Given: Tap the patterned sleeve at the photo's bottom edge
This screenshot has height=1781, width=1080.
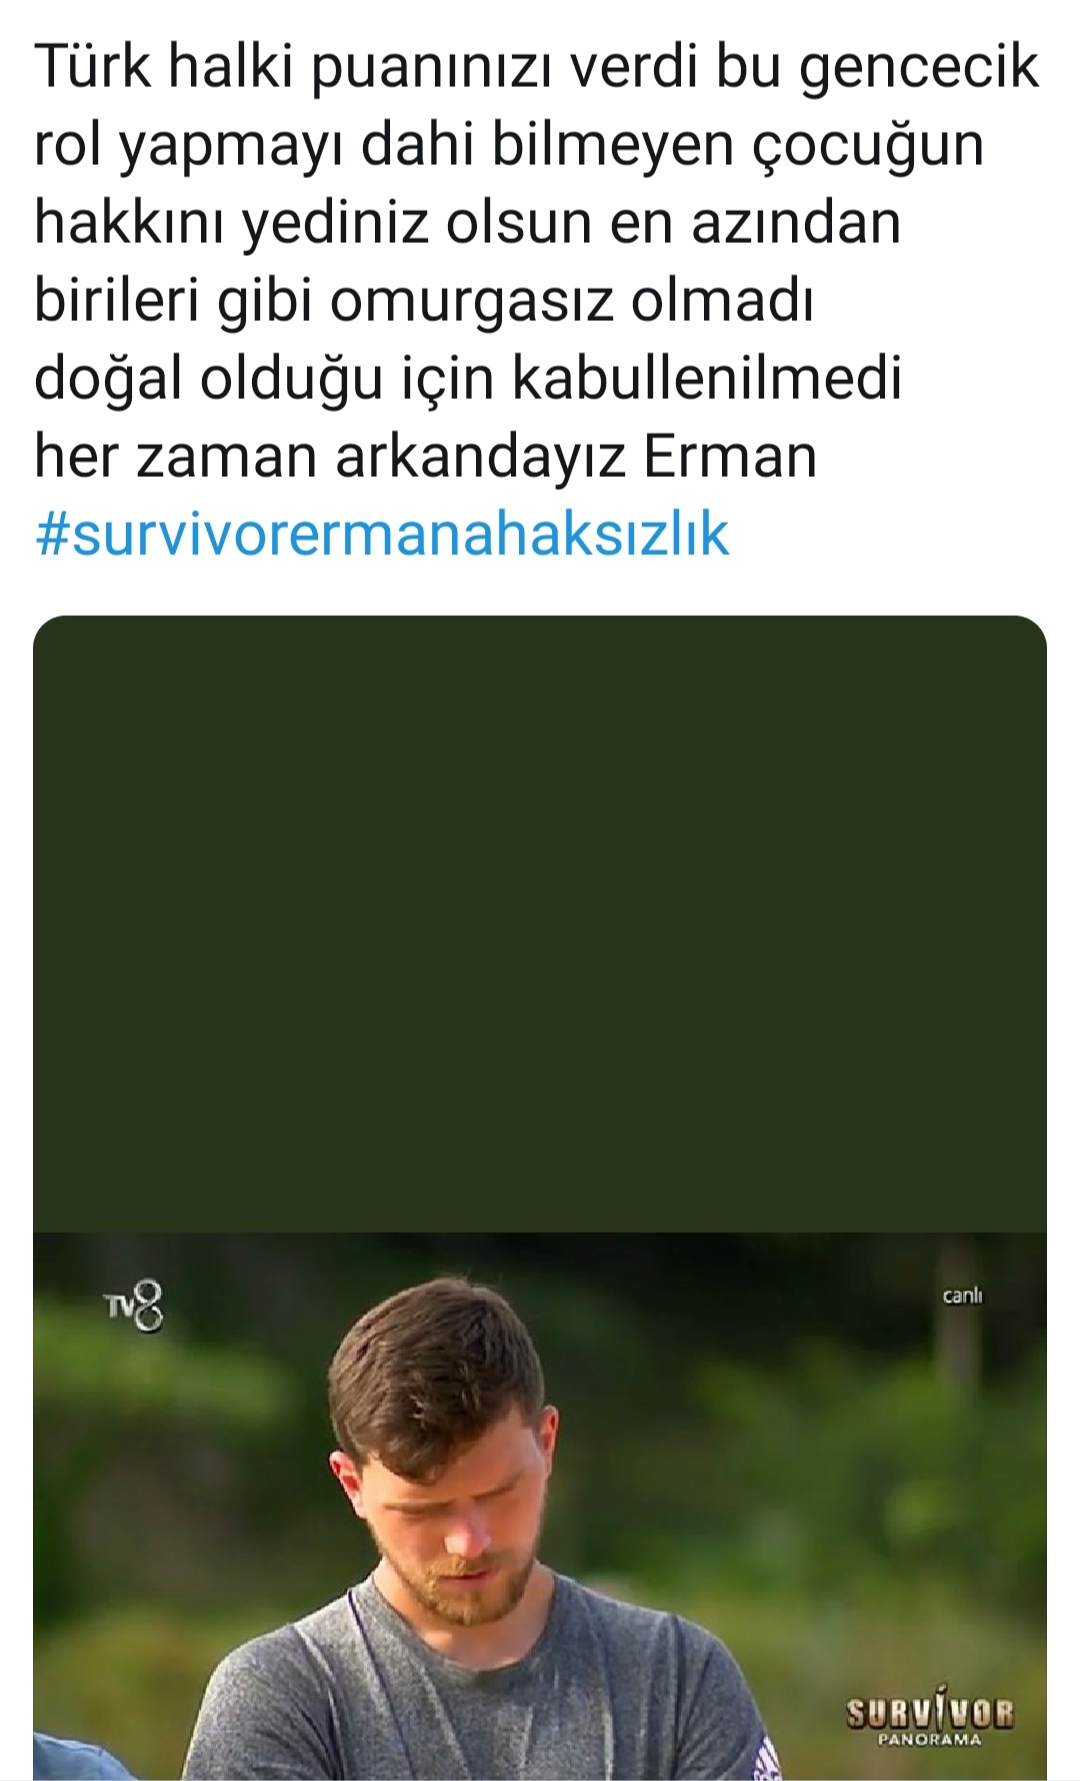Looking at the screenshot, I should coord(764,1758).
